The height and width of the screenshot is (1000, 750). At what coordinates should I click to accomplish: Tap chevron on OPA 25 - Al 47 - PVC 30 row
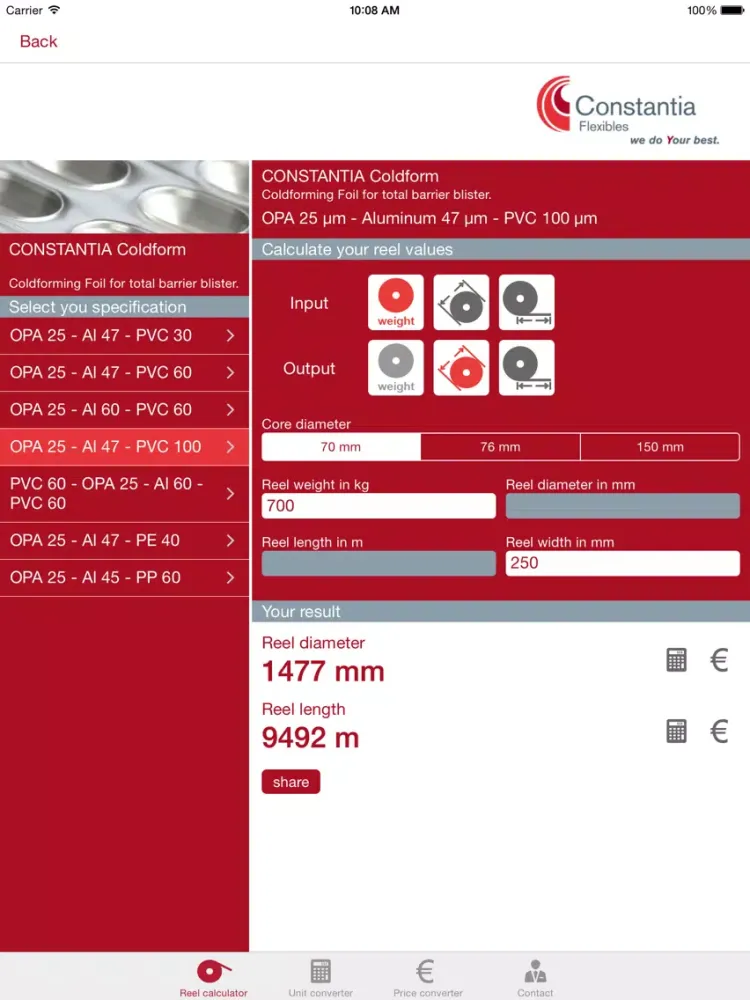(230, 335)
